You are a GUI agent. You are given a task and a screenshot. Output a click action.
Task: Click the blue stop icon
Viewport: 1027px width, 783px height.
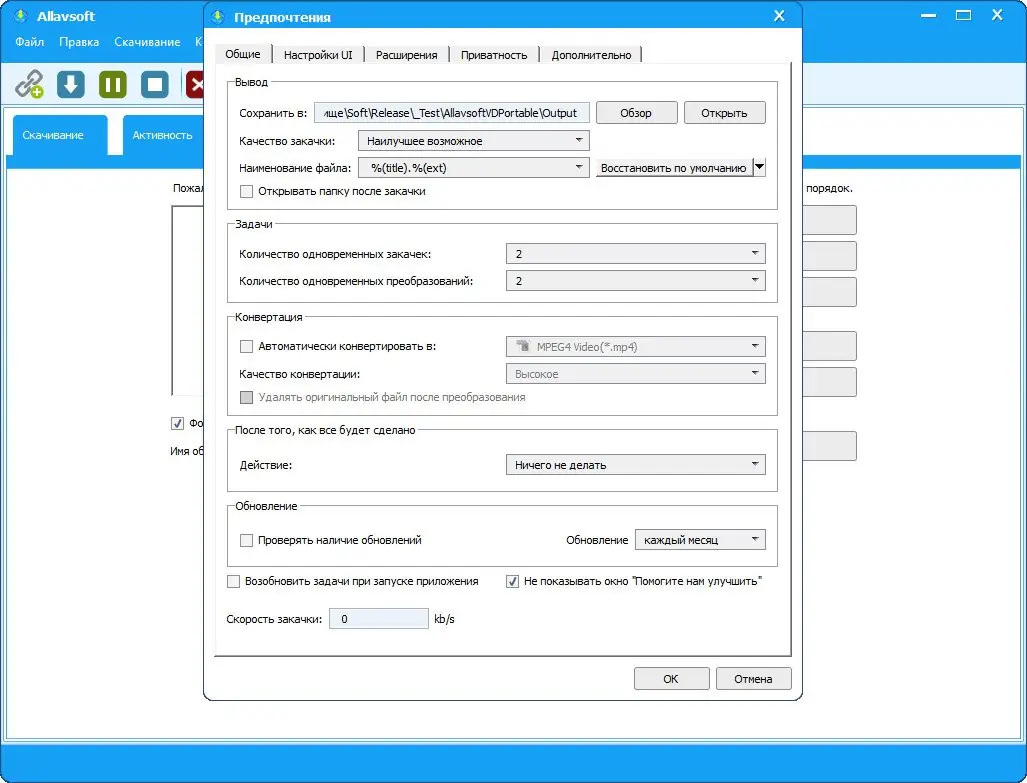click(x=152, y=84)
